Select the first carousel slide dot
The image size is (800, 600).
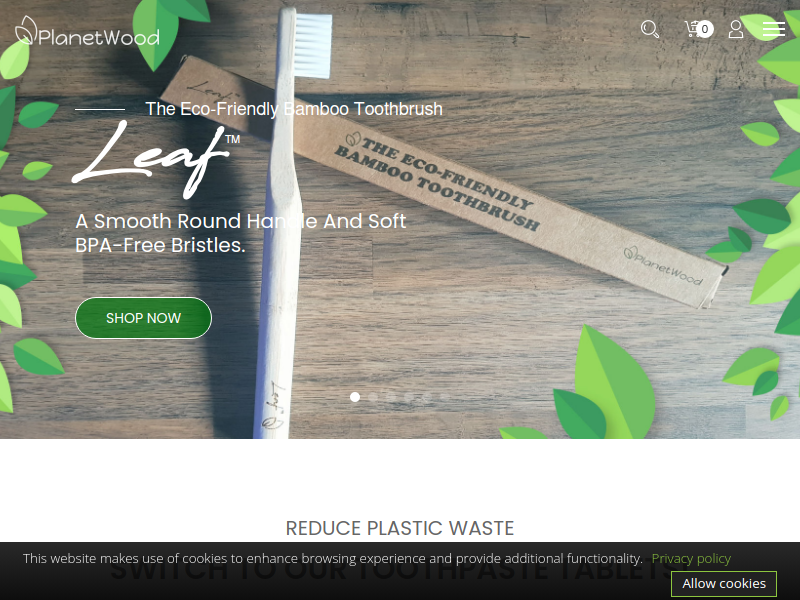355,397
